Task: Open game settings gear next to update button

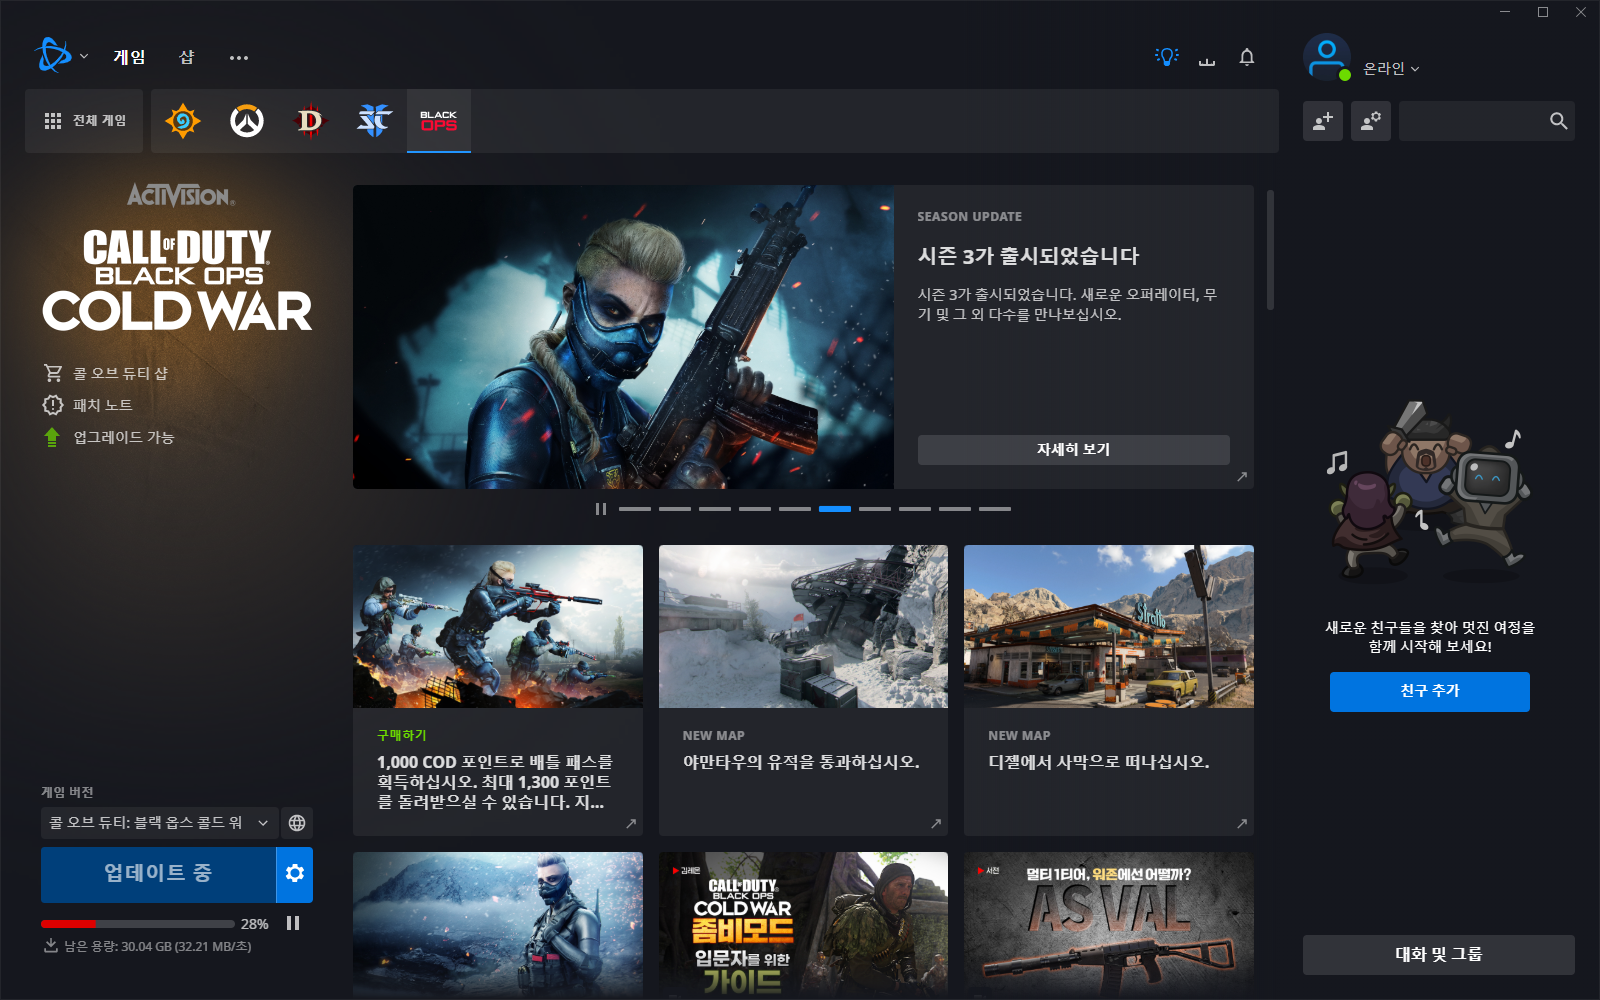Action: click(x=295, y=874)
